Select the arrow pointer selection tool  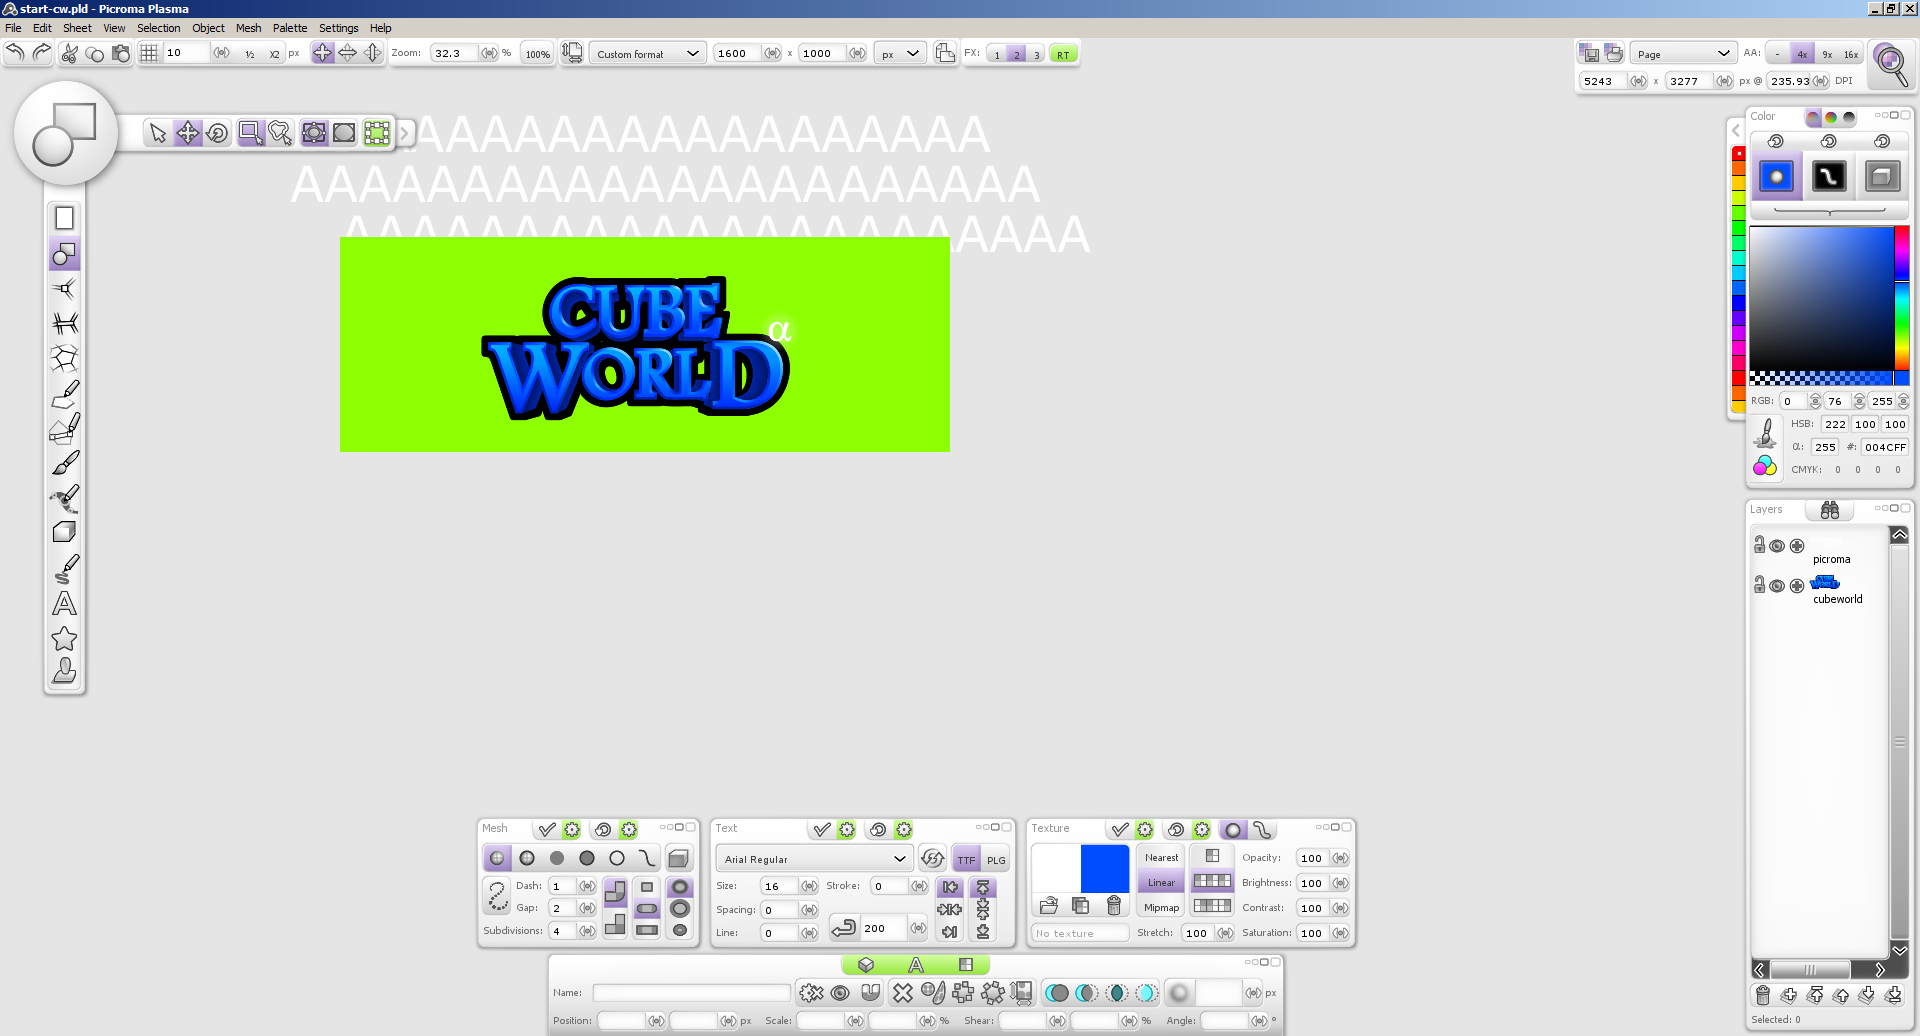(x=157, y=133)
